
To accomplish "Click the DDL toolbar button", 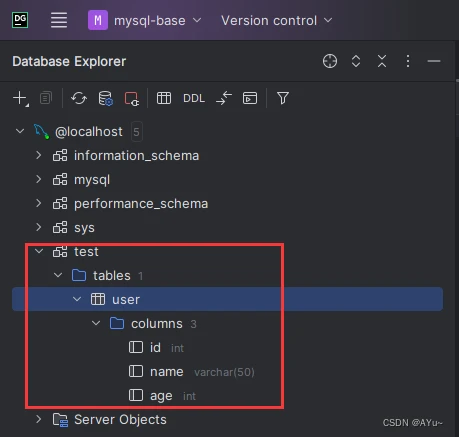I will [x=194, y=98].
